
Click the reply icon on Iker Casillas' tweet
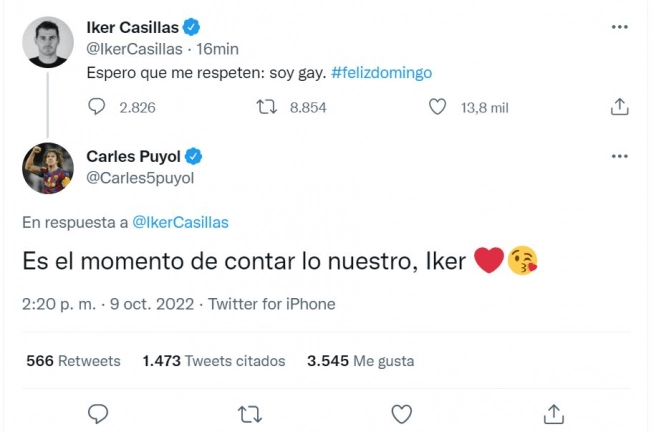point(96,107)
